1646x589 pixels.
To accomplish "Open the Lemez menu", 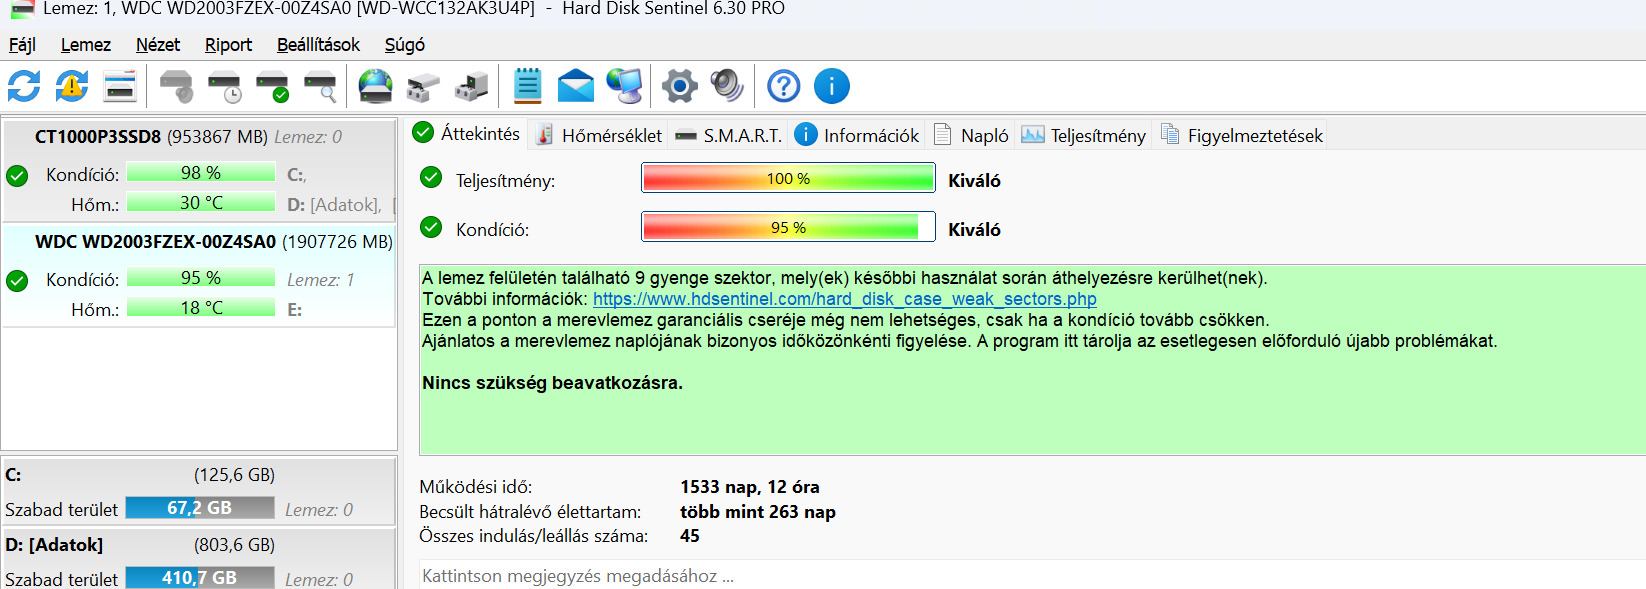I will [x=86, y=45].
